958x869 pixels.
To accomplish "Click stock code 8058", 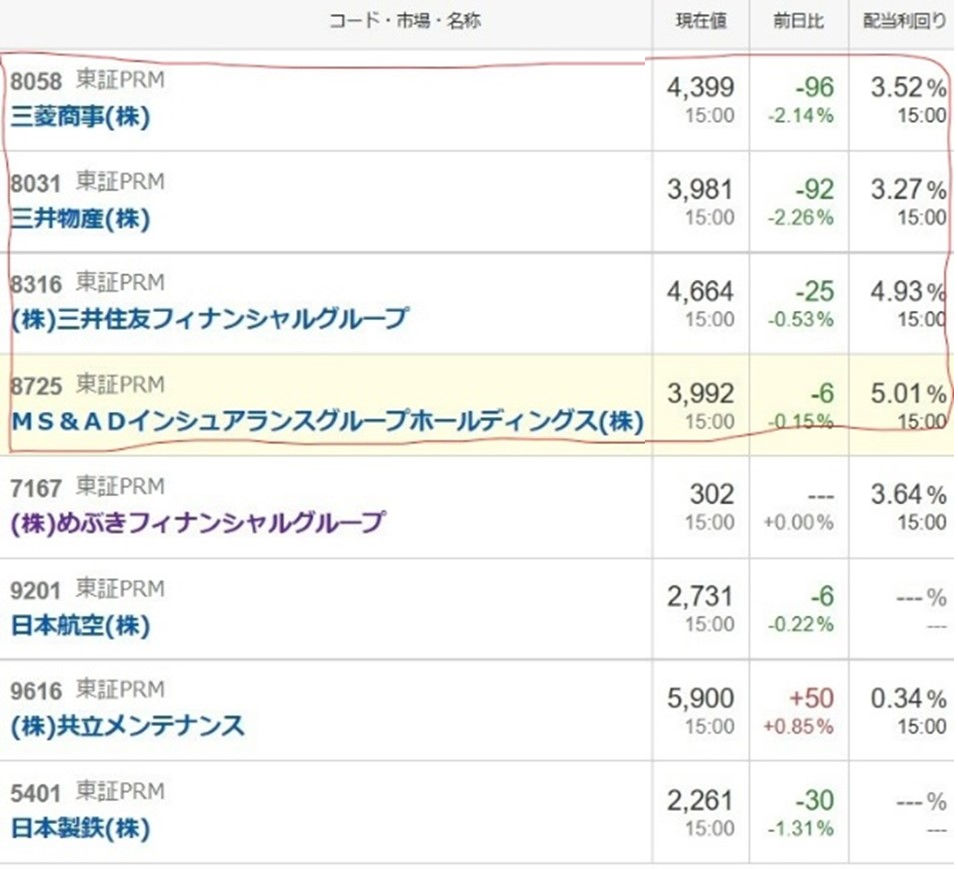I will (36, 81).
